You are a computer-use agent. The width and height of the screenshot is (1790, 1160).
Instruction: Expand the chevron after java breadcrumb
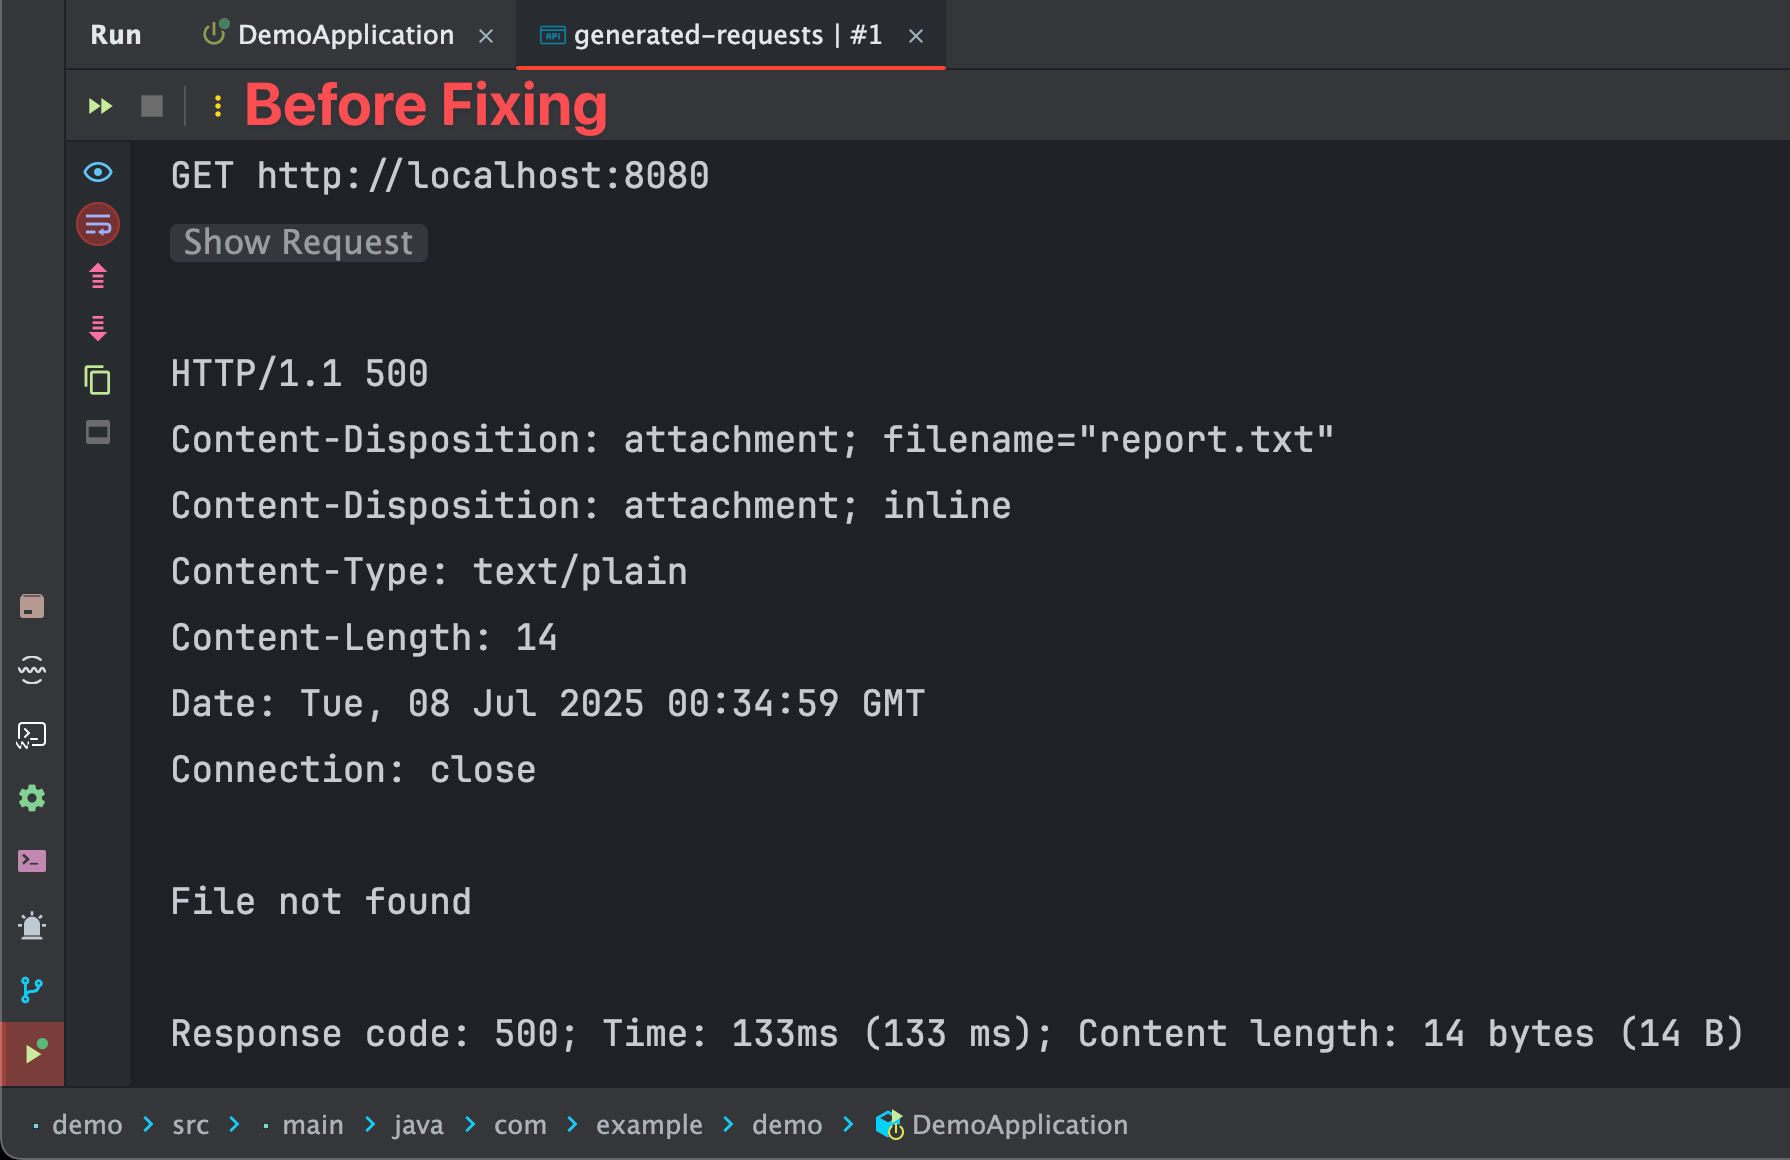471,1124
